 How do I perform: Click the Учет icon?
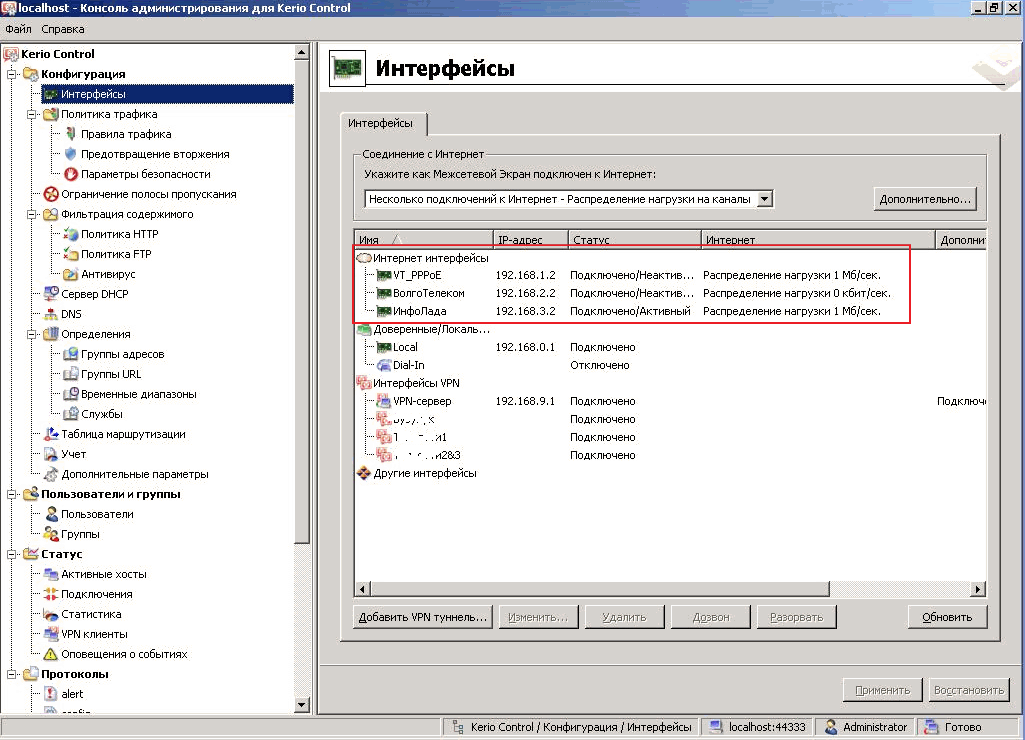(51, 454)
